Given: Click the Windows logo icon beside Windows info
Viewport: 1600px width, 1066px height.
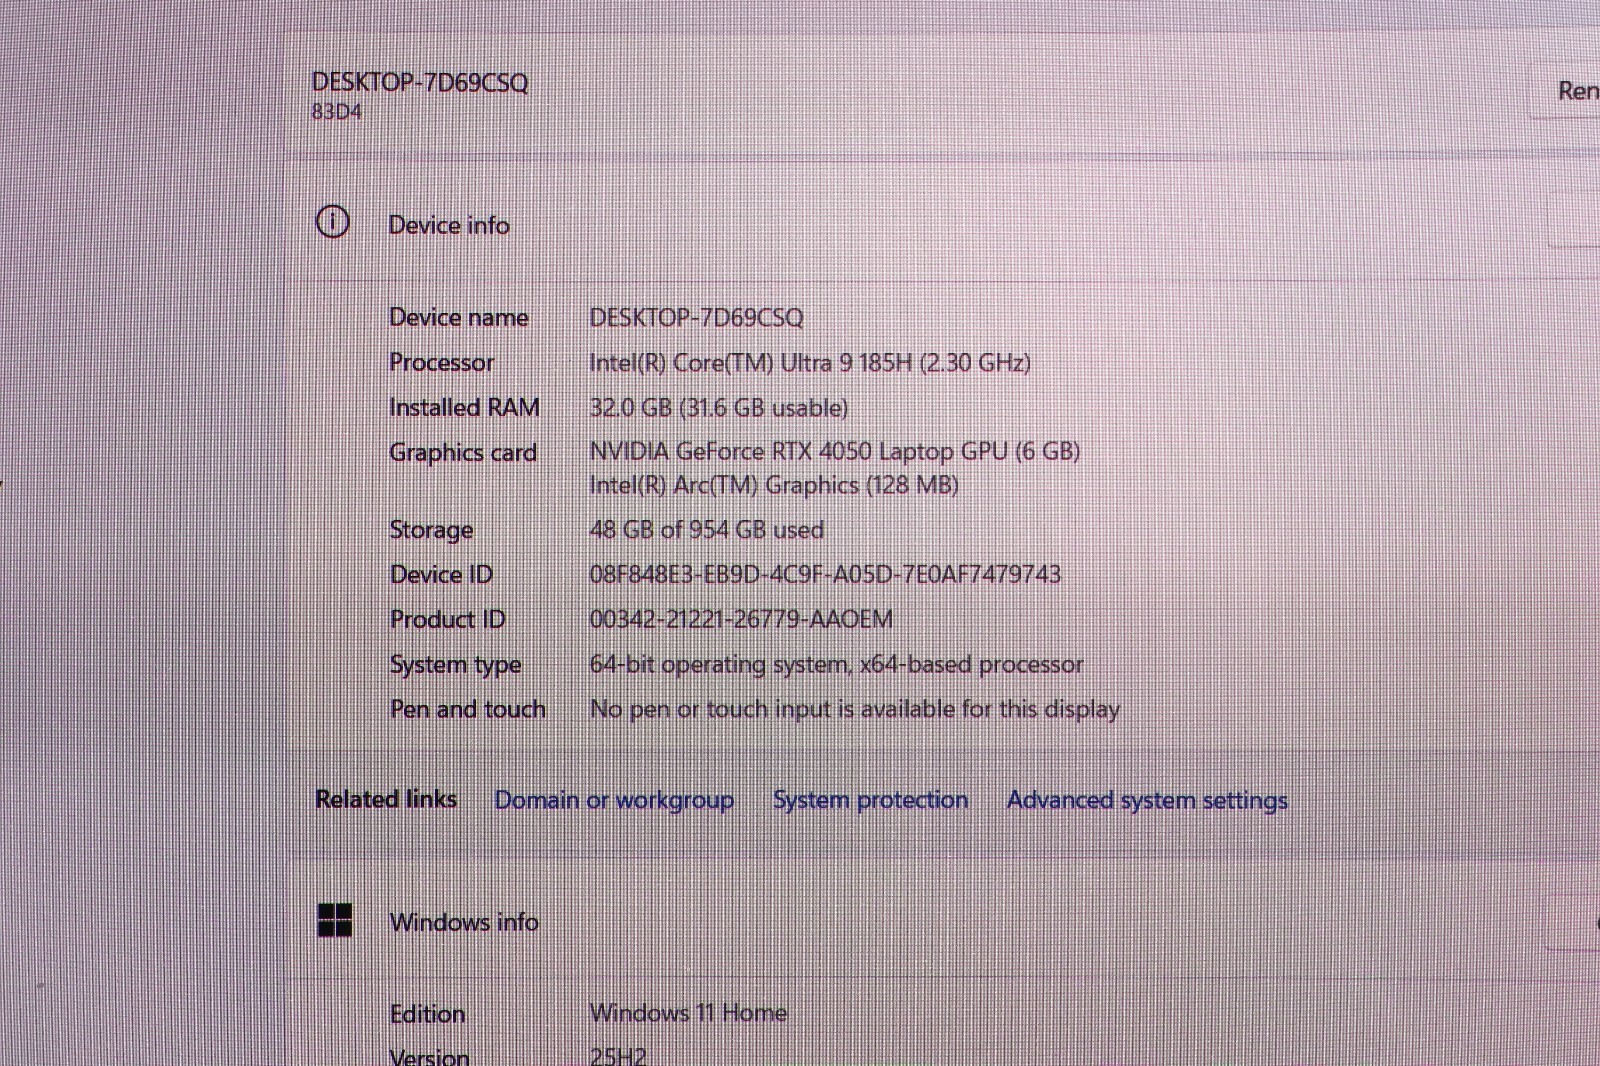Looking at the screenshot, I should tap(335, 920).
